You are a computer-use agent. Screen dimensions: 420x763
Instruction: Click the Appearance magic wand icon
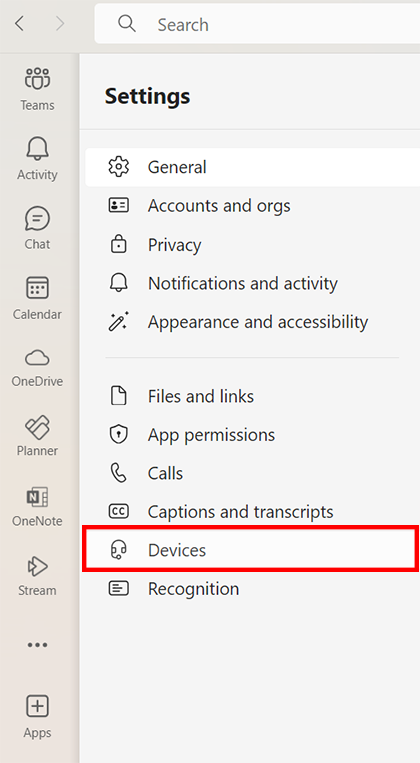[x=118, y=321]
